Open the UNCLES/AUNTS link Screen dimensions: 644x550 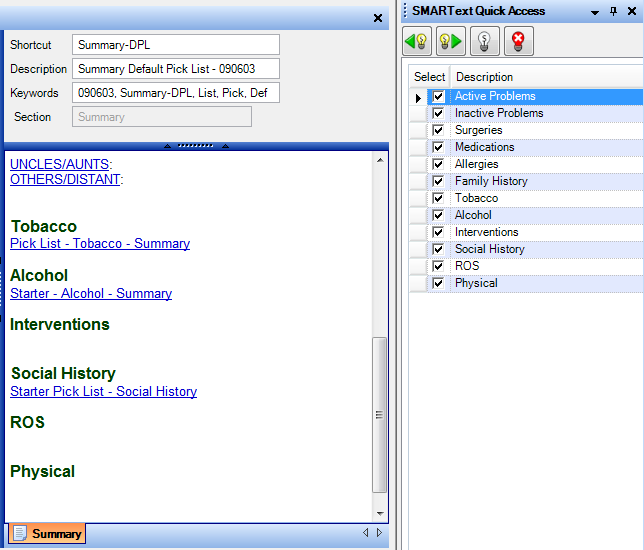(60, 164)
